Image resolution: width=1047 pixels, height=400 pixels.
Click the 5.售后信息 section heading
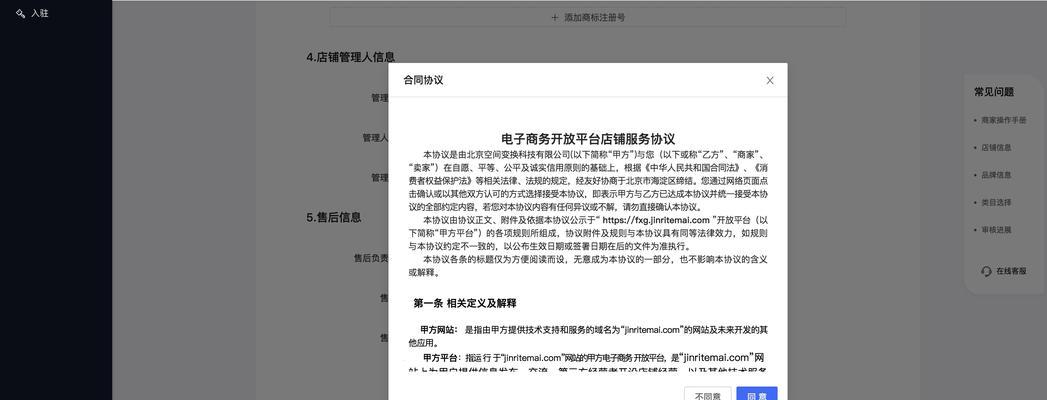(x=334, y=217)
